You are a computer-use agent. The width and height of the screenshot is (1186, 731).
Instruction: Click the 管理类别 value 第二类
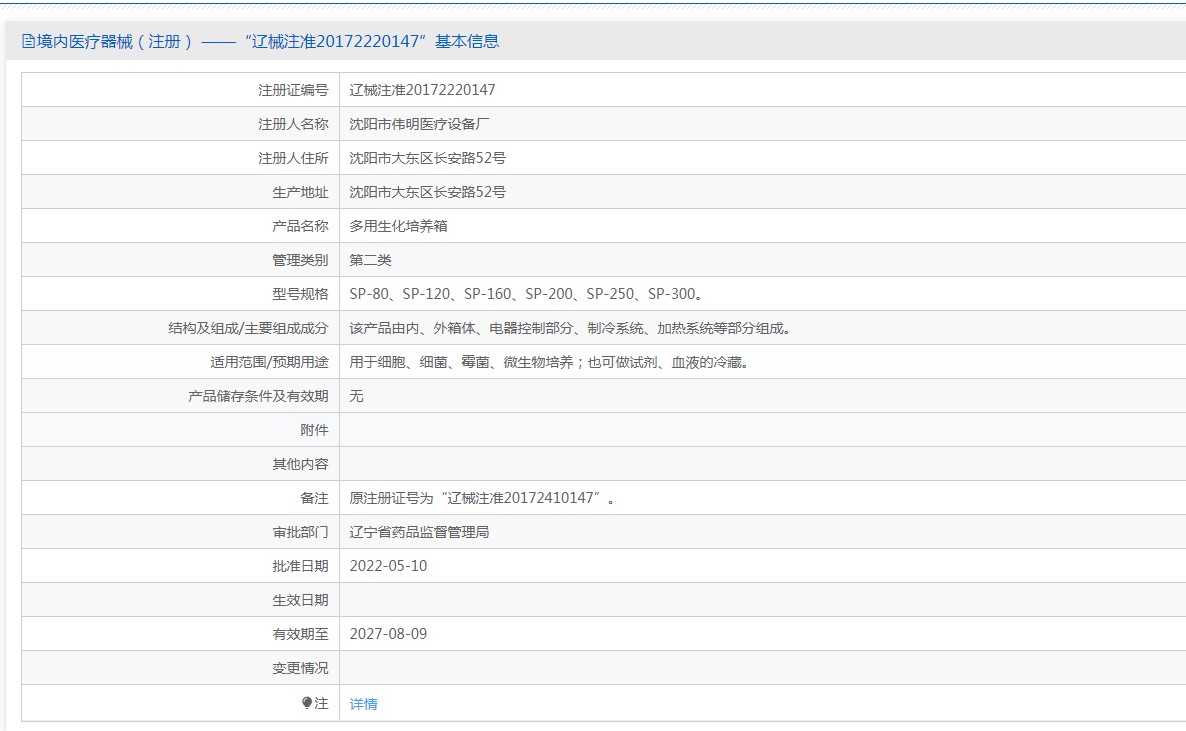[x=370, y=260]
